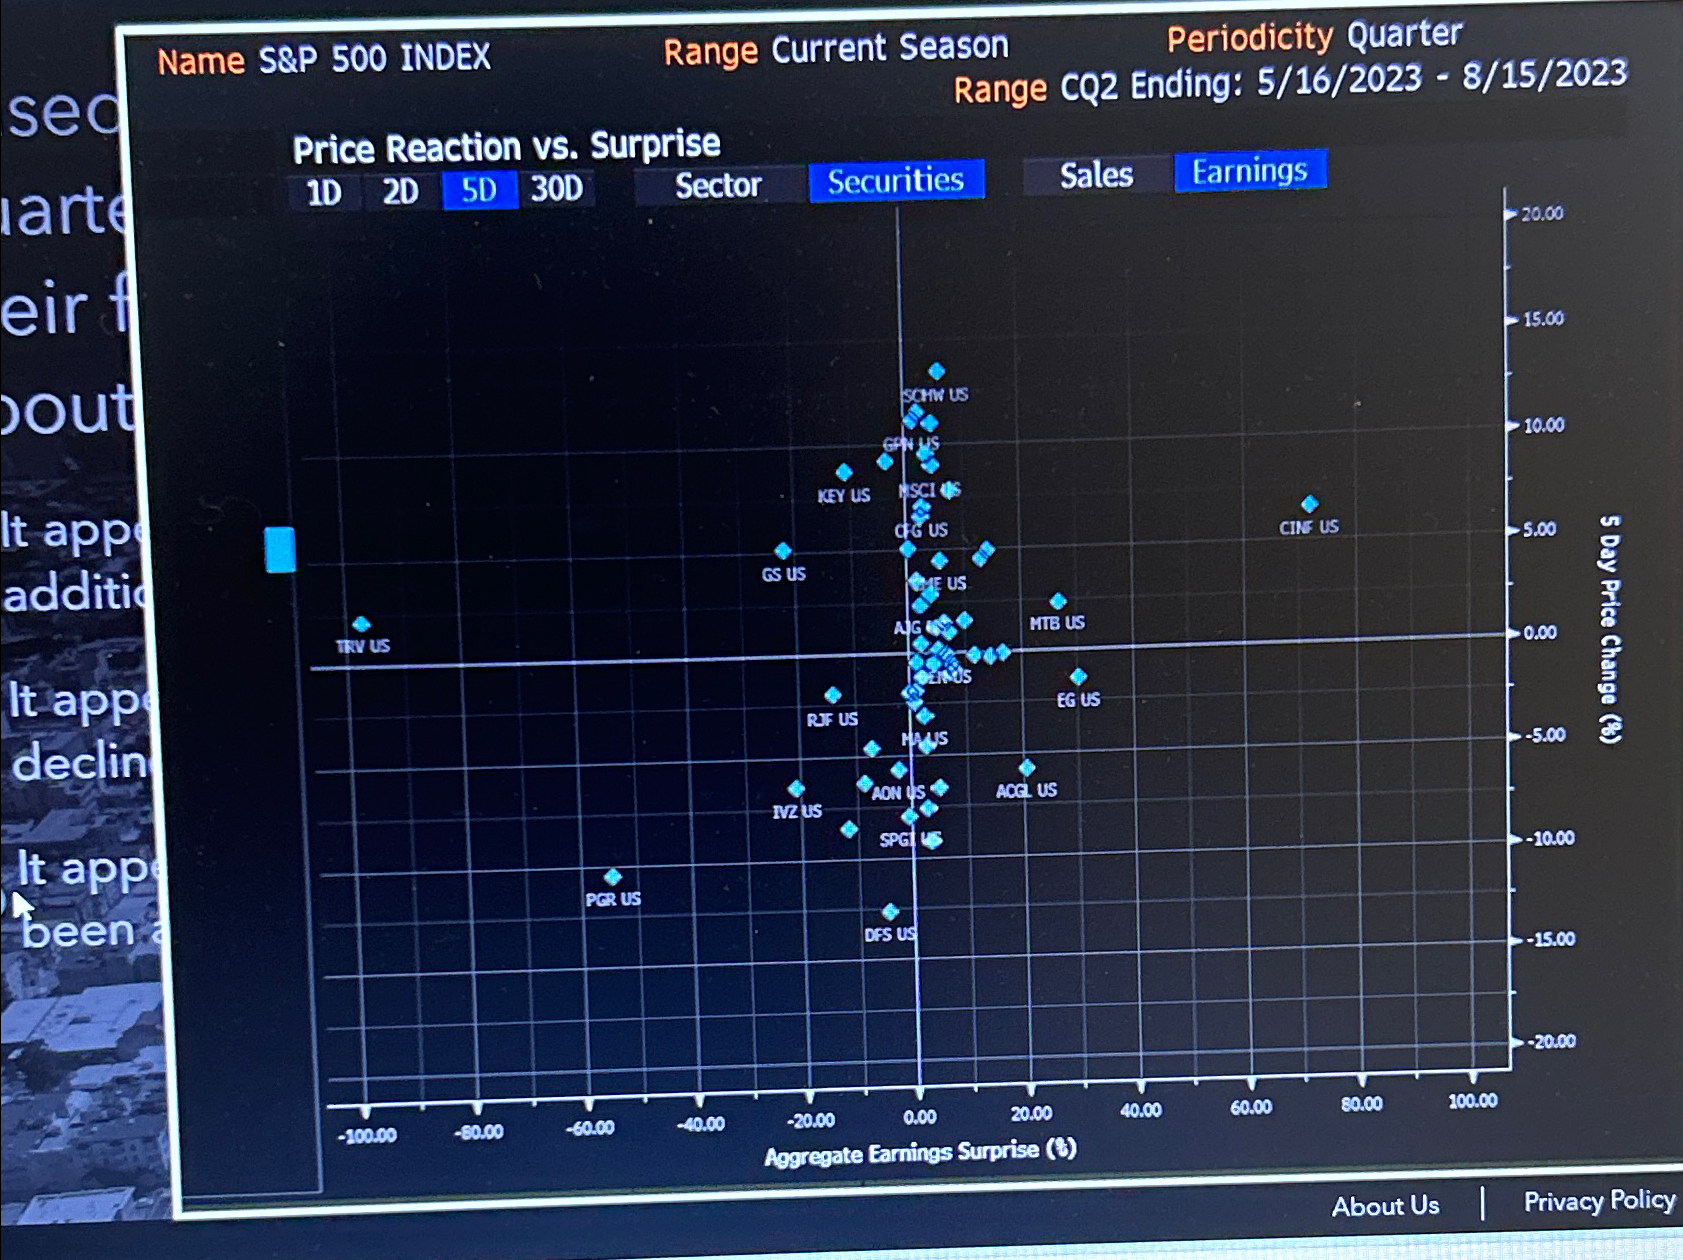1683x1260 pixels.
Task: Click the CINF US data point
Action: point(1309,504)
